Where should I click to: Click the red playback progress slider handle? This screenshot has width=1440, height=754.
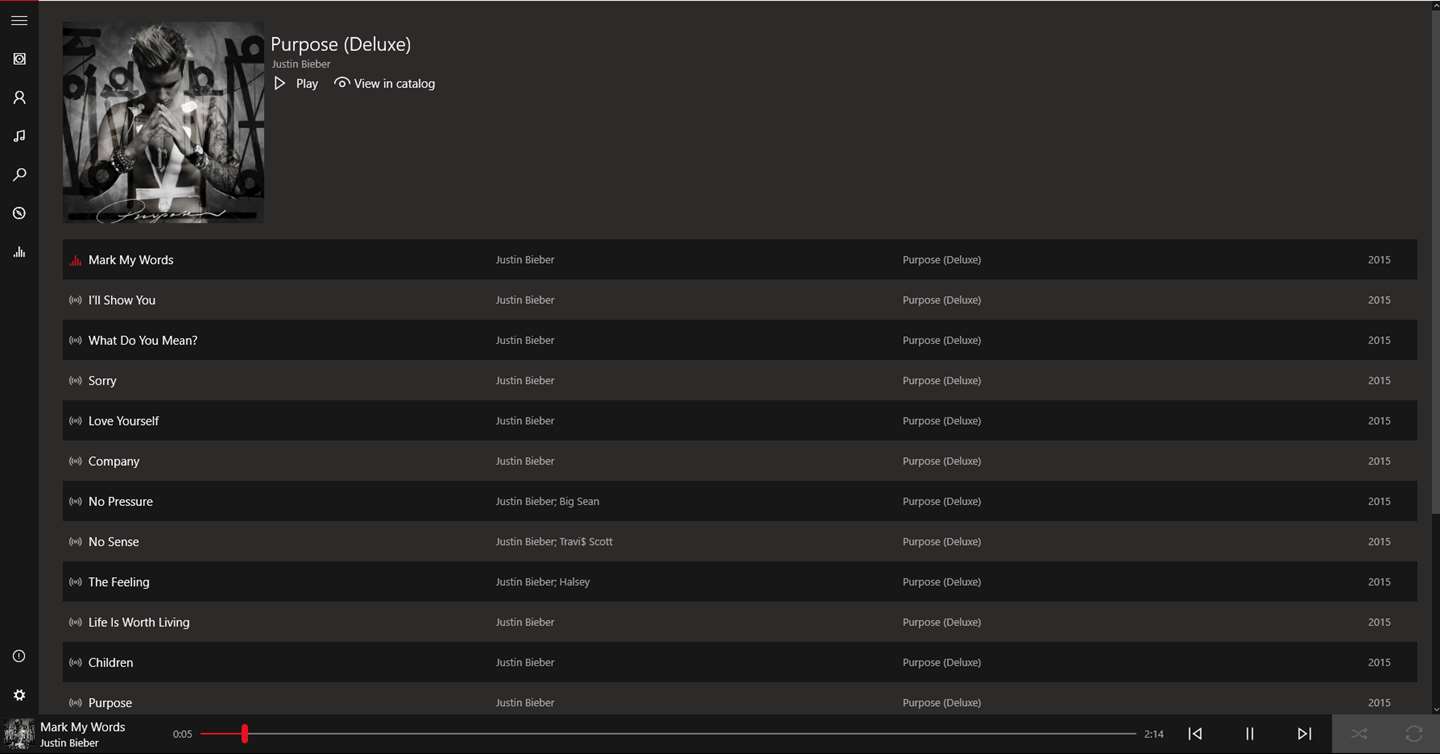[244, 734]
